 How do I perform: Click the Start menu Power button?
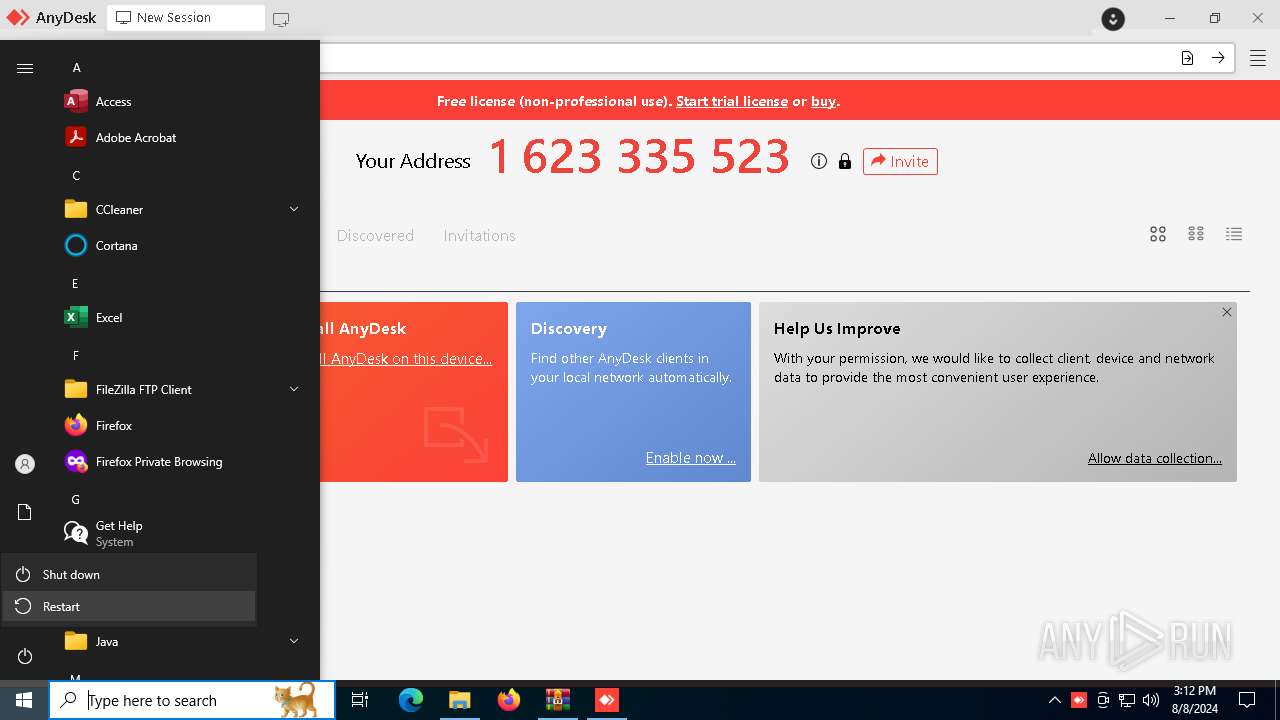(x=25, y=656)
